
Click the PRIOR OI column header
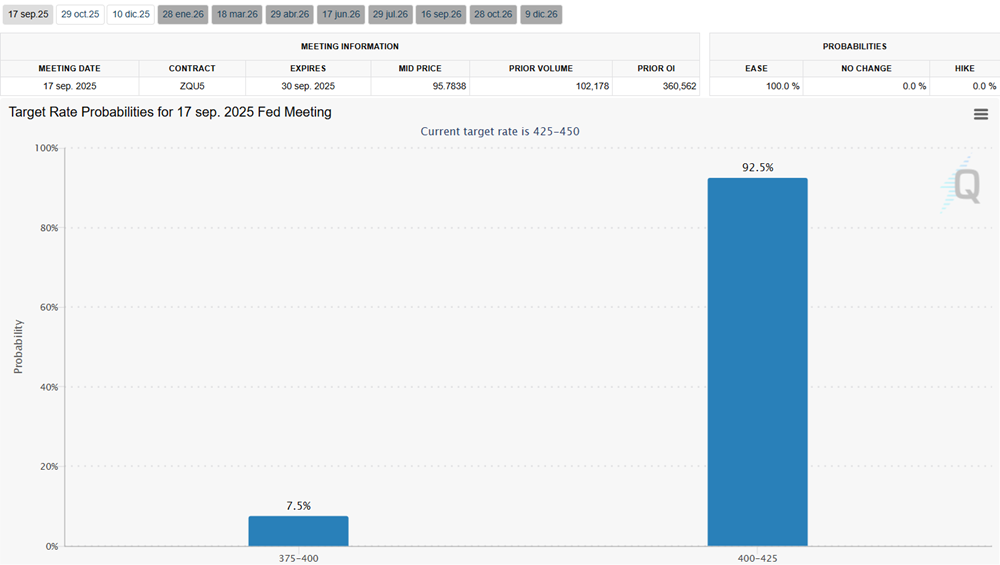tap(655, 69)
